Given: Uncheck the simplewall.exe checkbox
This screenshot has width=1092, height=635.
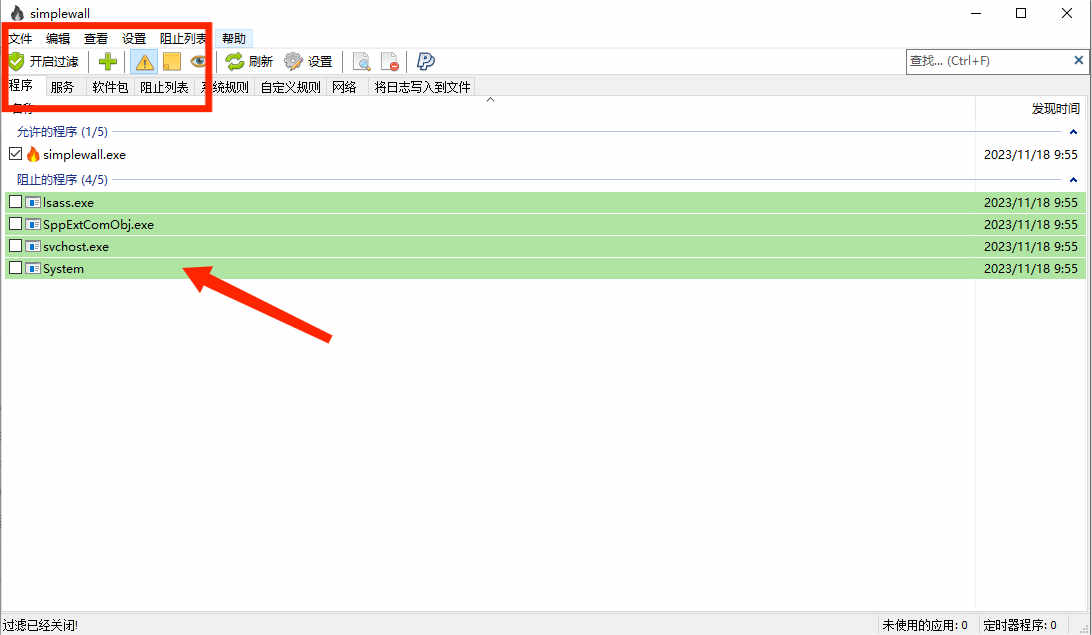Looking at the screenshot, I should pyautogui.click(x=15, y=154).
